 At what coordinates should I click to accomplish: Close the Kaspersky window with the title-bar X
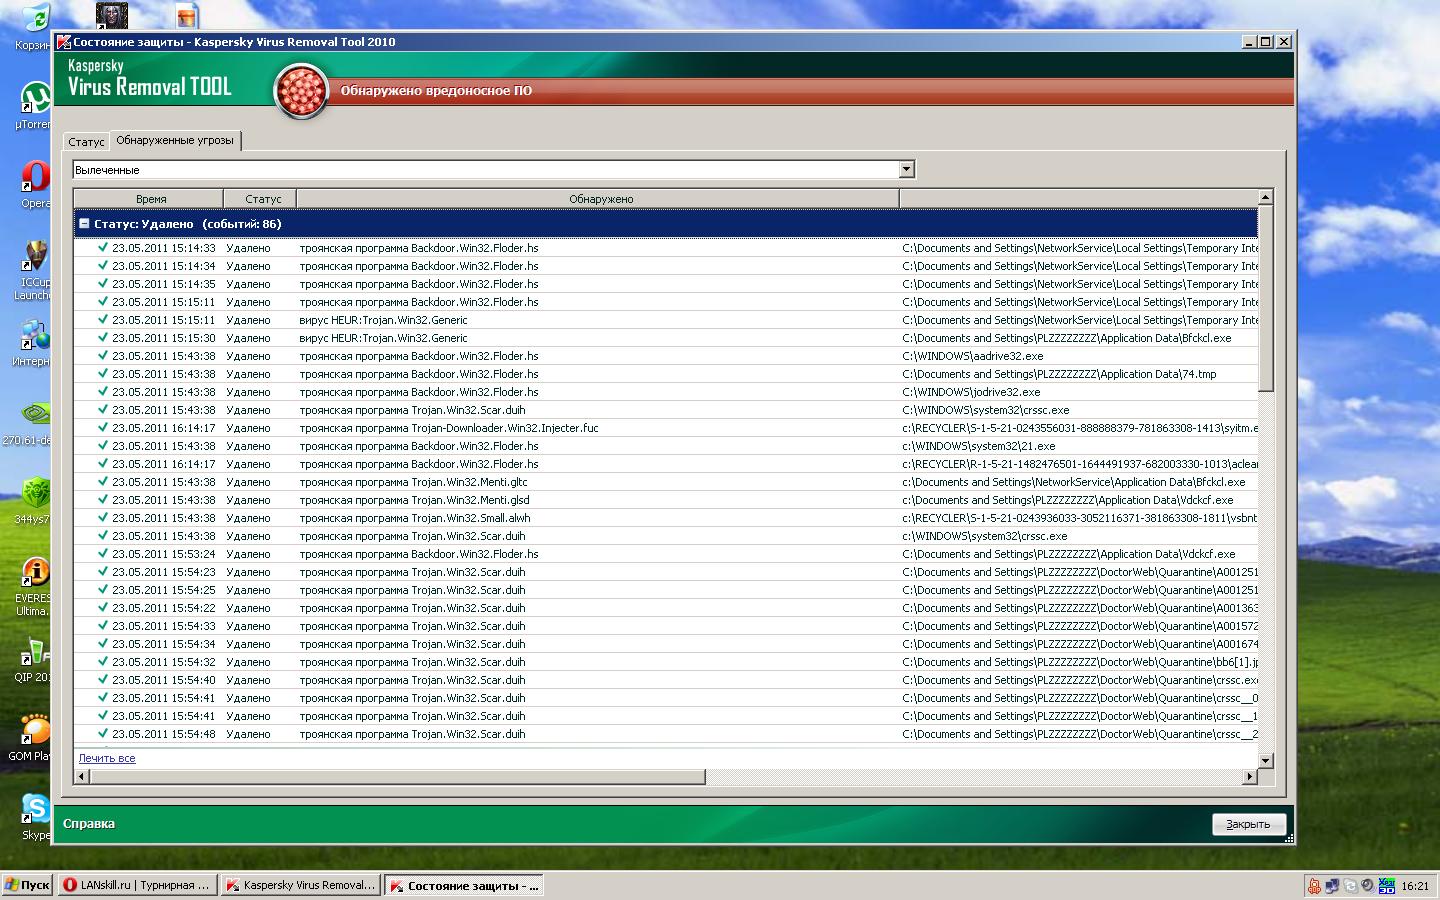point(1284,42)
